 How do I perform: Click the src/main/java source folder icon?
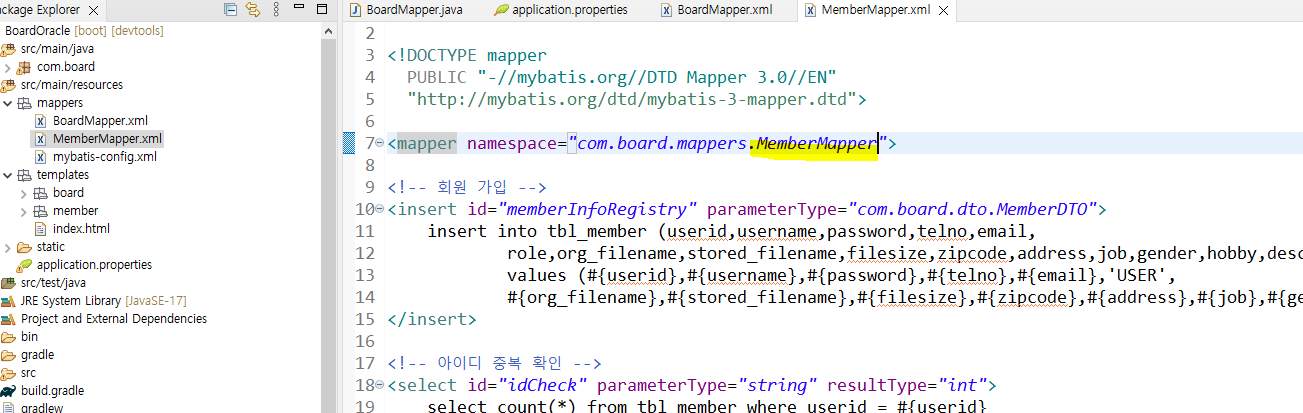(x=8, y=49)
